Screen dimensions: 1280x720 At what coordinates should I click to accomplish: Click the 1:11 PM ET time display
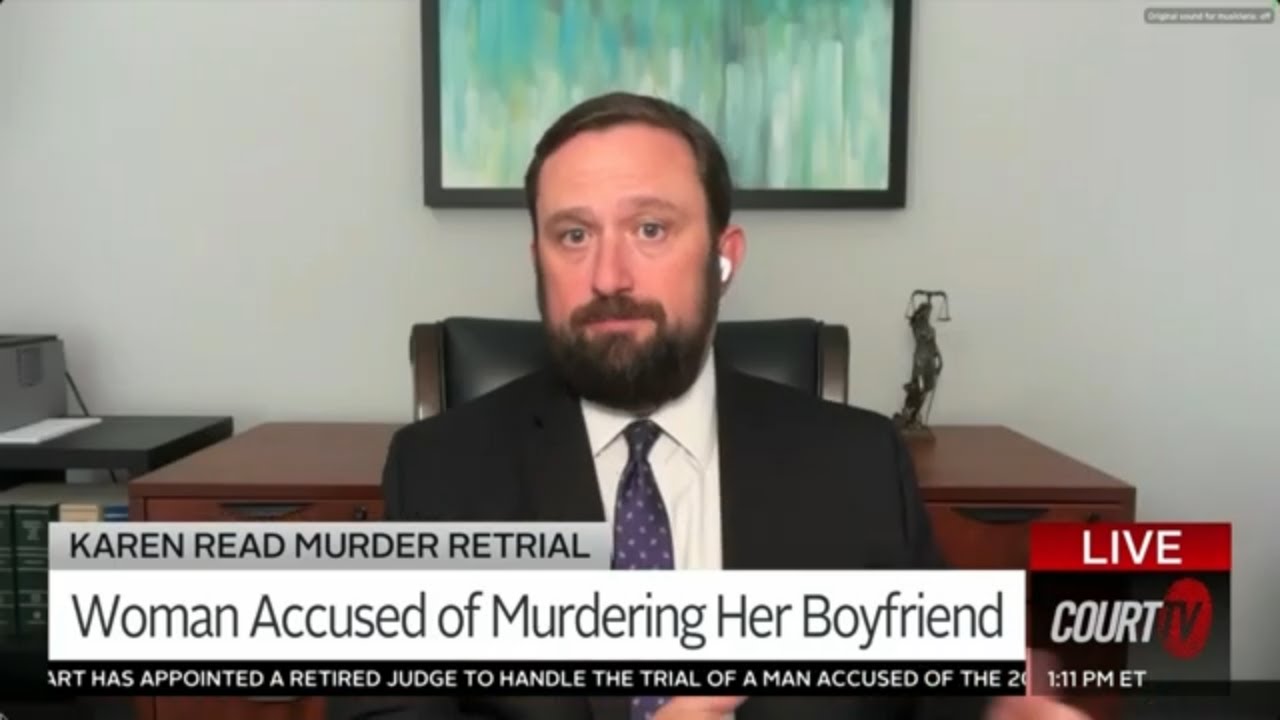(x=1096, y=680)
